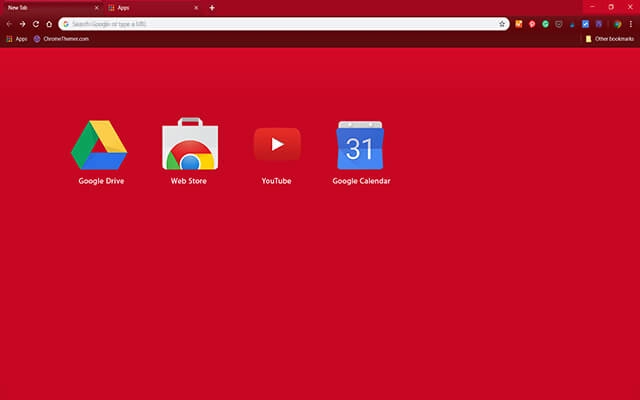Go forward with the forward arrow
The width and height of the screenshot is (640, 400).
pos(22,24)
